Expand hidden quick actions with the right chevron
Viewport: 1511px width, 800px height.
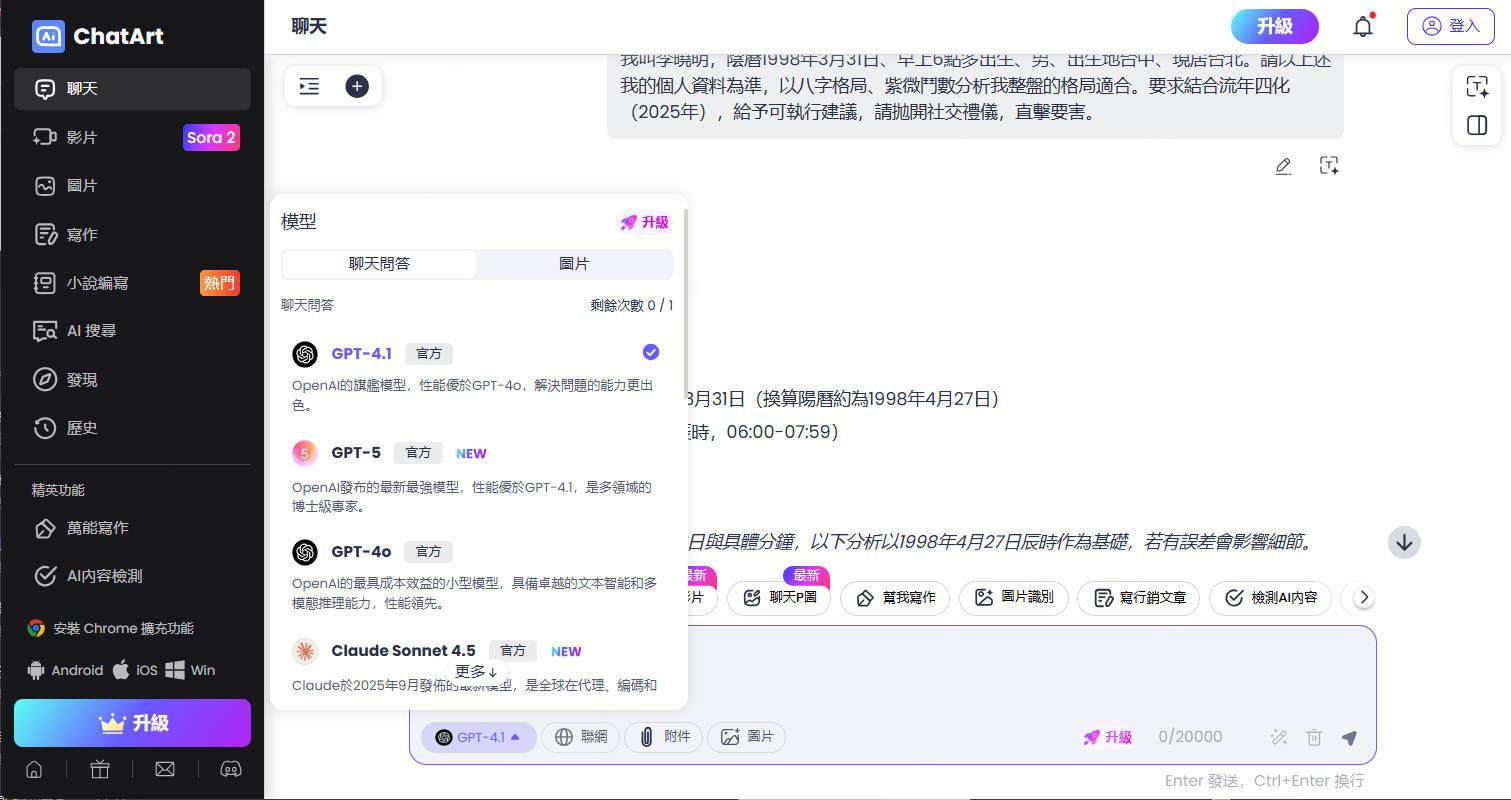pyautogui.click(x=1362, y=597)
